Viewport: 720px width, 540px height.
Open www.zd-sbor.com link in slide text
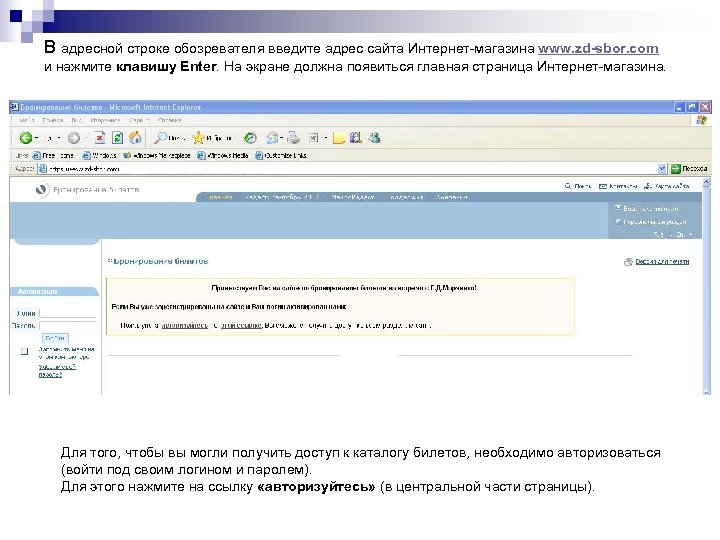[598, 48]
